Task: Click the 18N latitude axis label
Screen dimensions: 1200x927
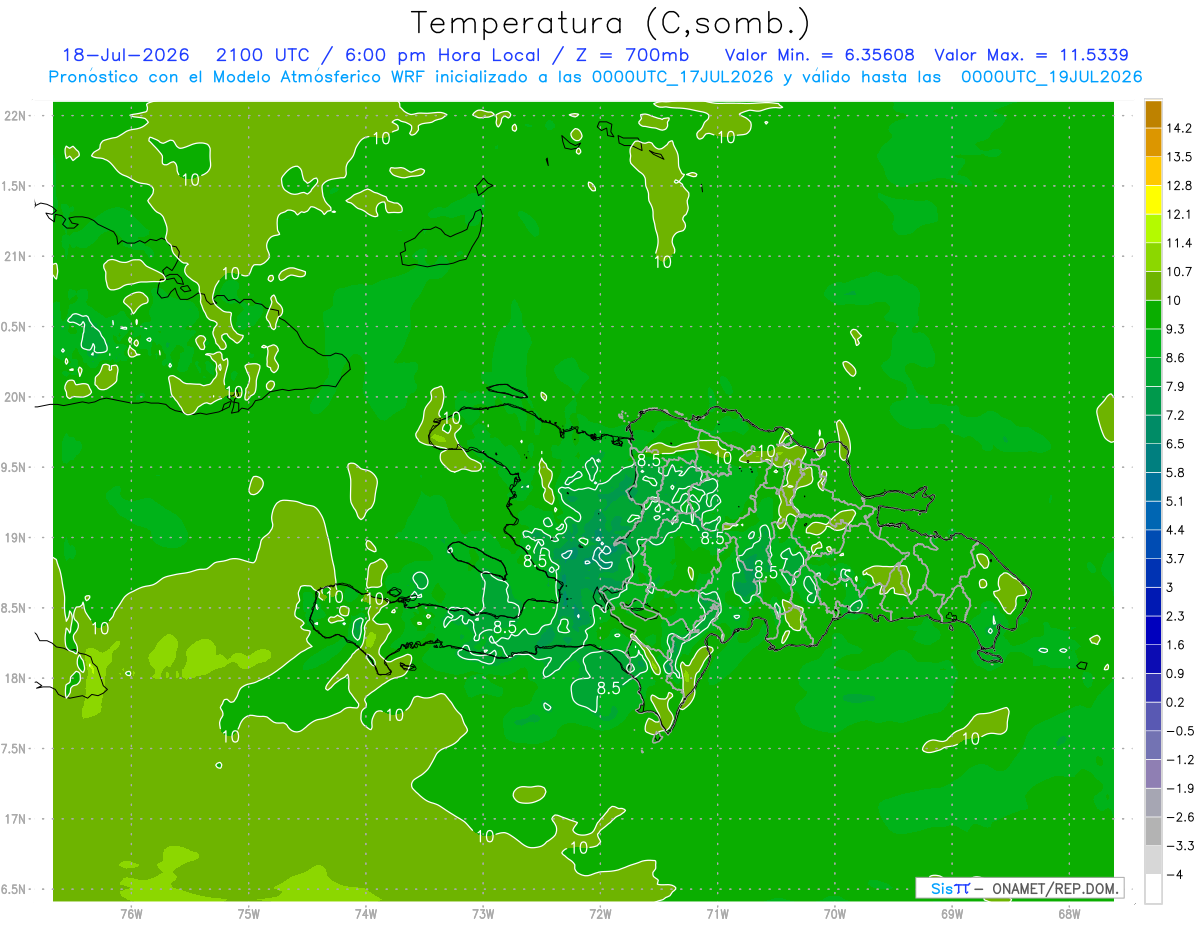Action: [14, 678]
